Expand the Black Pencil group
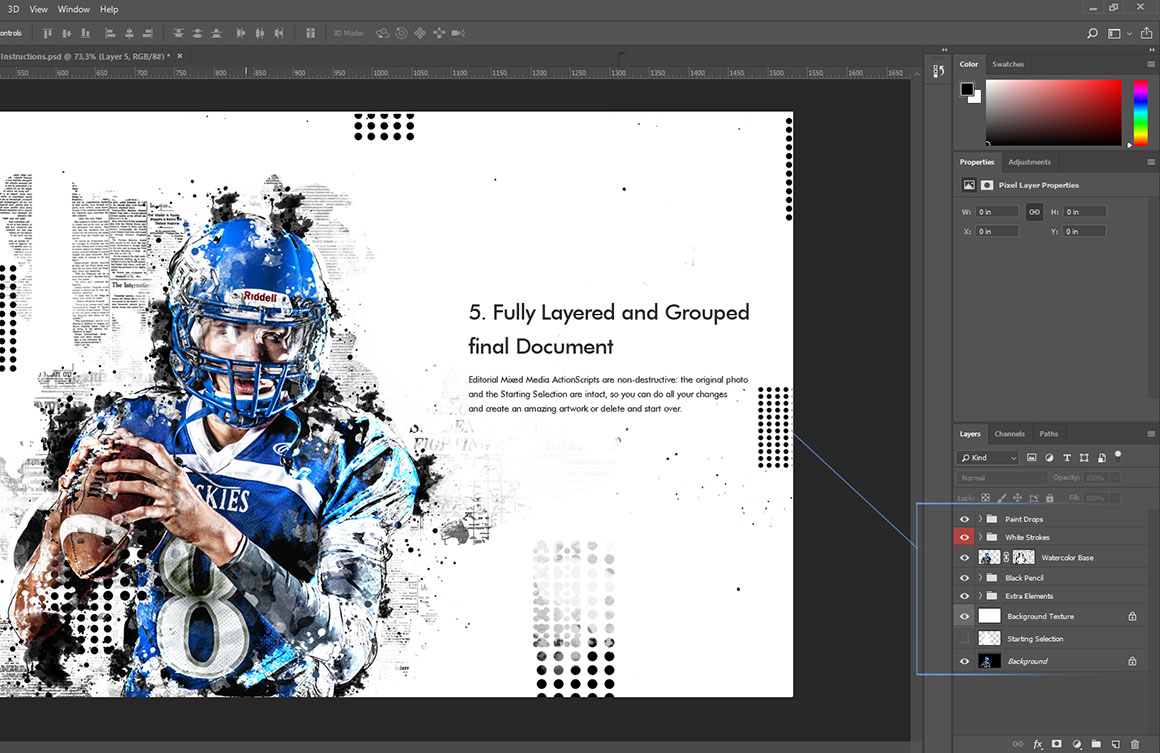This screenshot has width=1160, height=753. (x=980, y=578)
